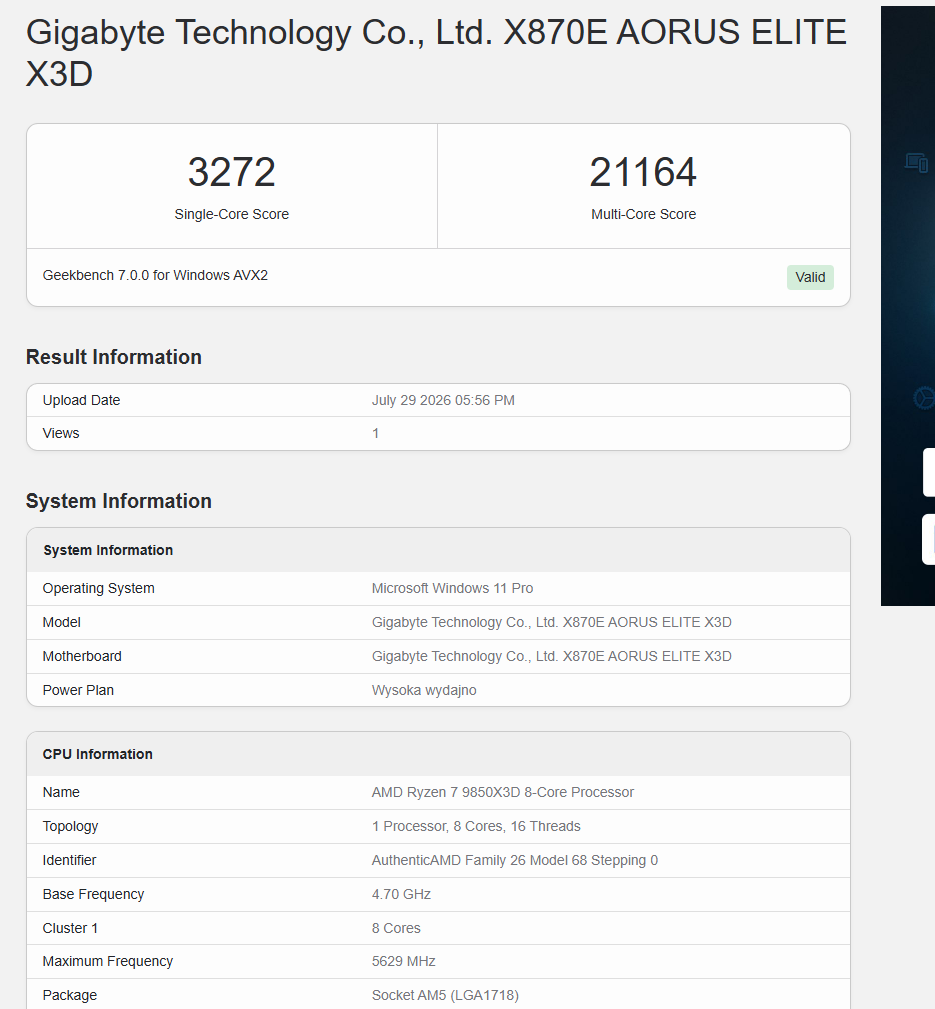This screenshot has height=1009, width=935.
Task: Click the large System Information section heading
Action: [x=118, y=501]
